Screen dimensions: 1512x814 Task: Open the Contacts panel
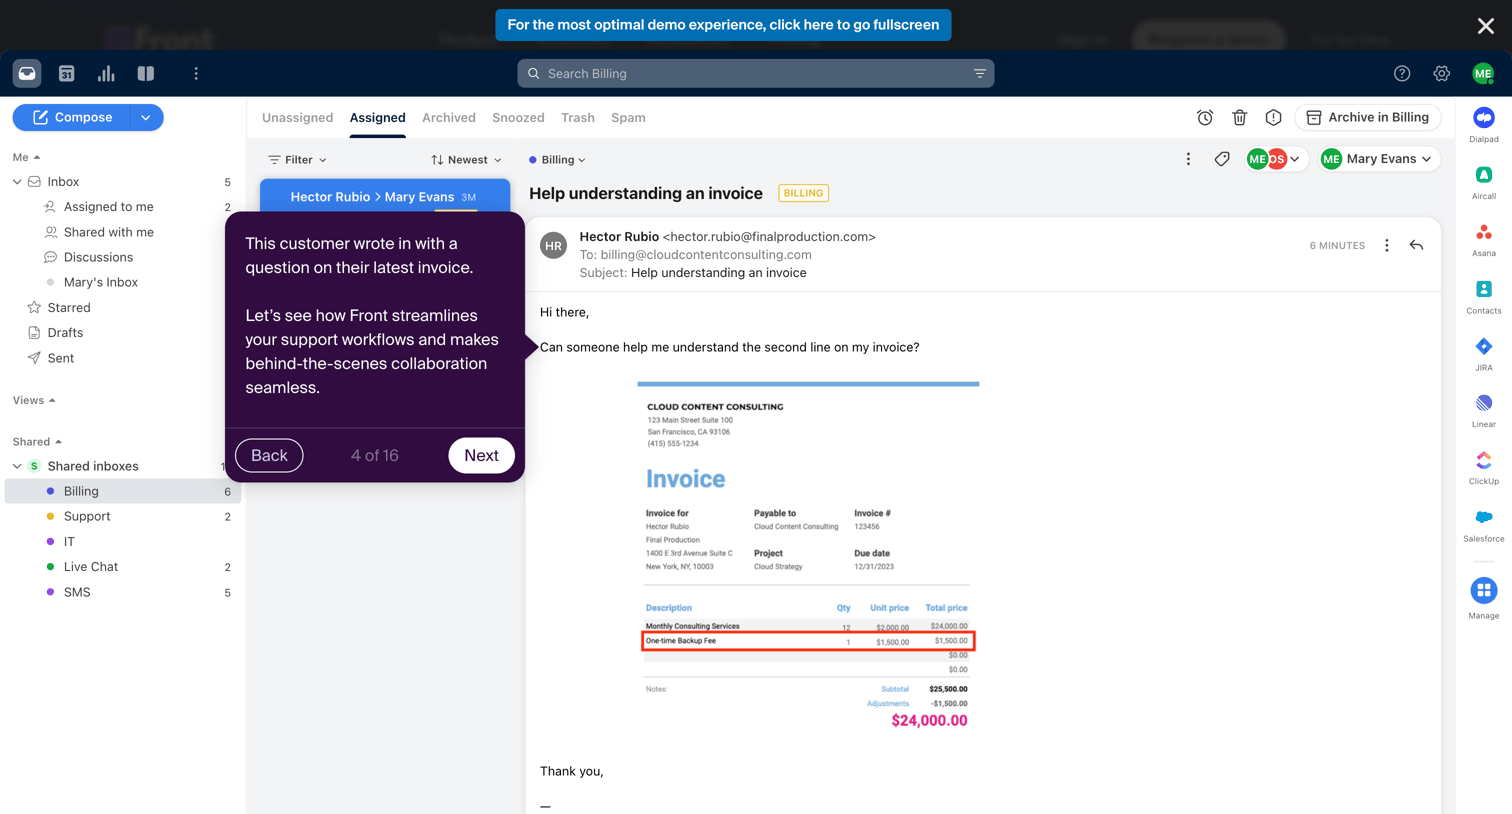1484,296
